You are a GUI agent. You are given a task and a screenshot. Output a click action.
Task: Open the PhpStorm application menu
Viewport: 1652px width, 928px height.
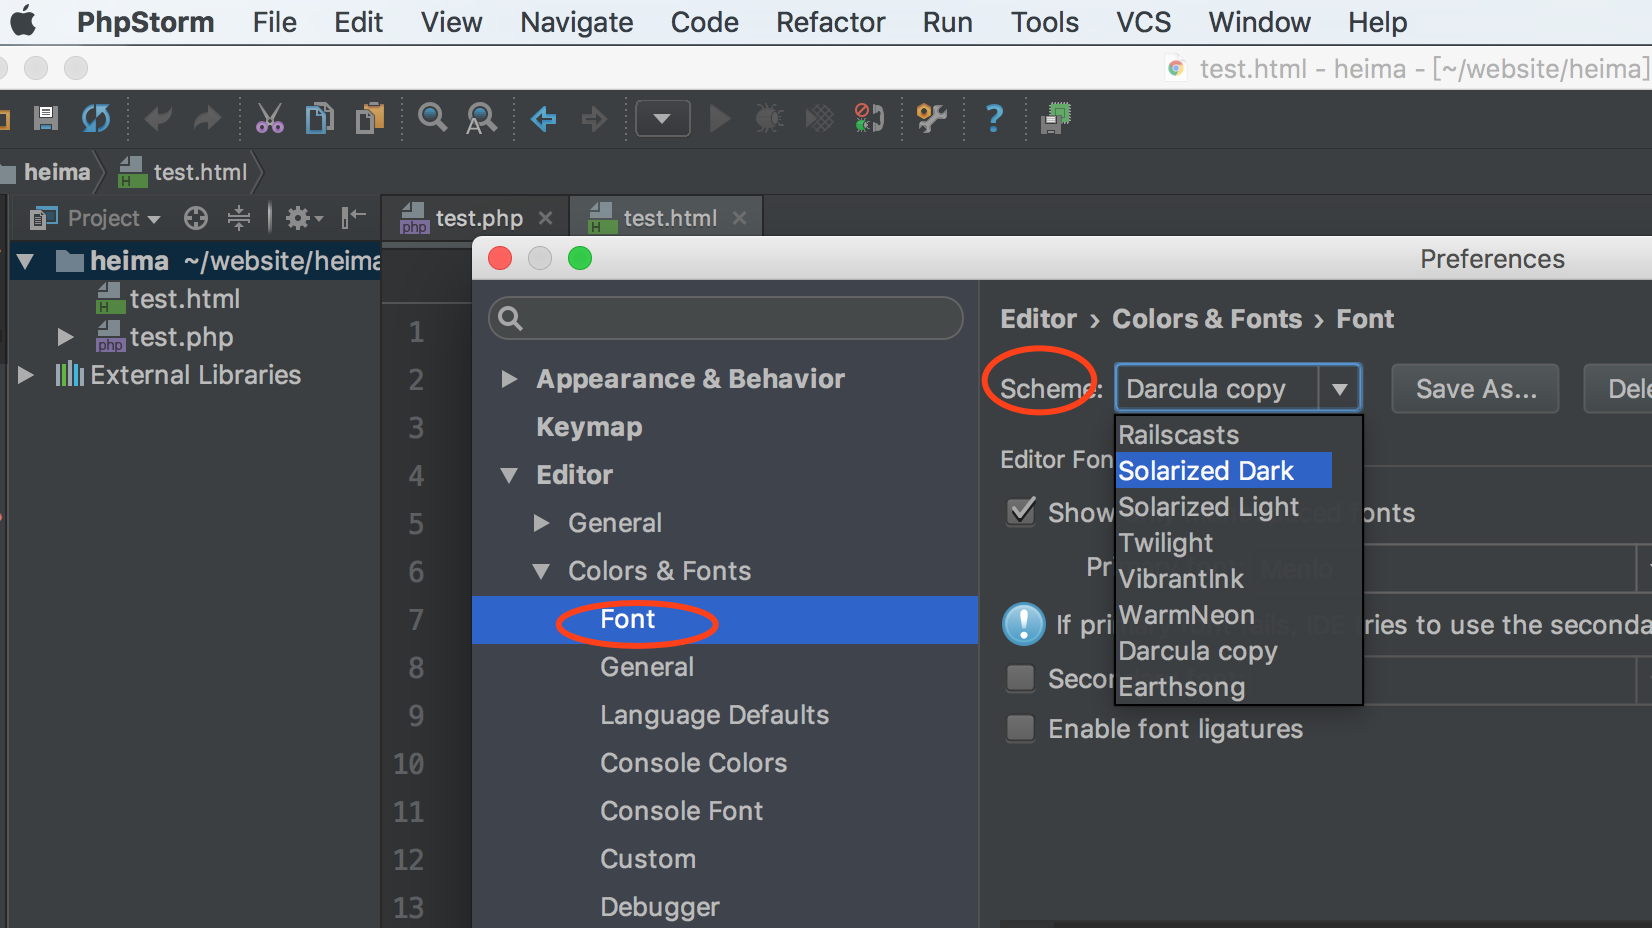pyautogui.click(x=146, y=22)
